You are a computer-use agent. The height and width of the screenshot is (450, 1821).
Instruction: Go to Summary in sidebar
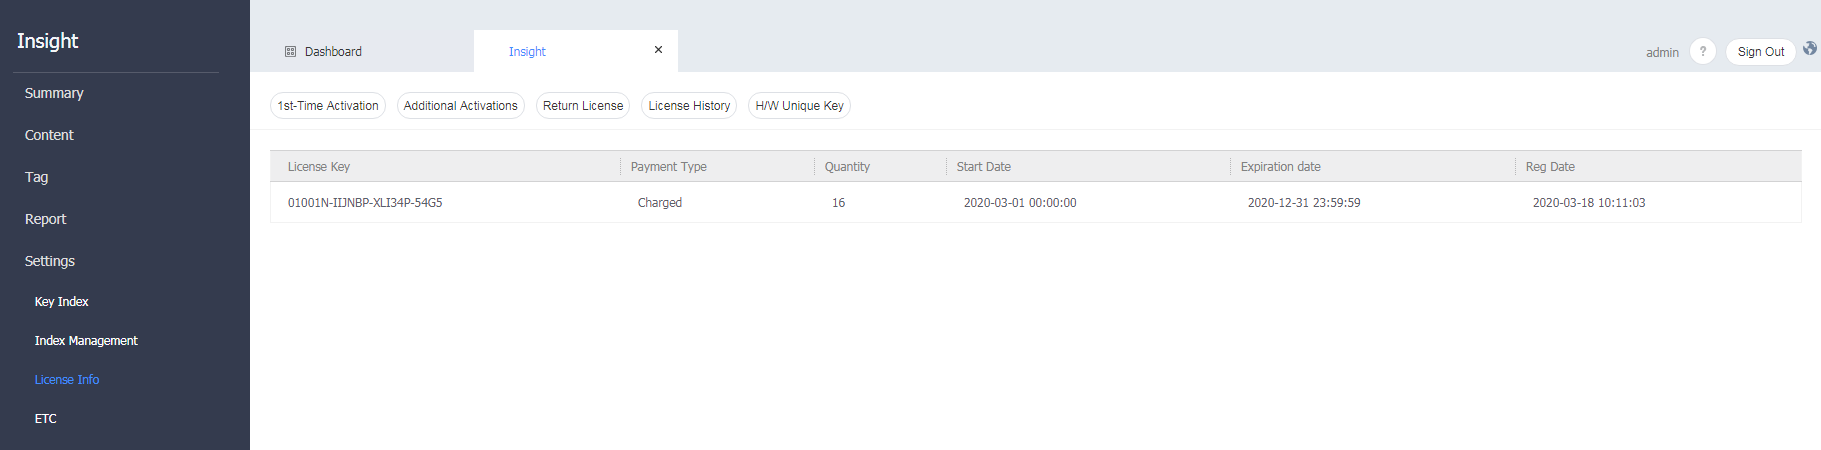coord(54,93)
